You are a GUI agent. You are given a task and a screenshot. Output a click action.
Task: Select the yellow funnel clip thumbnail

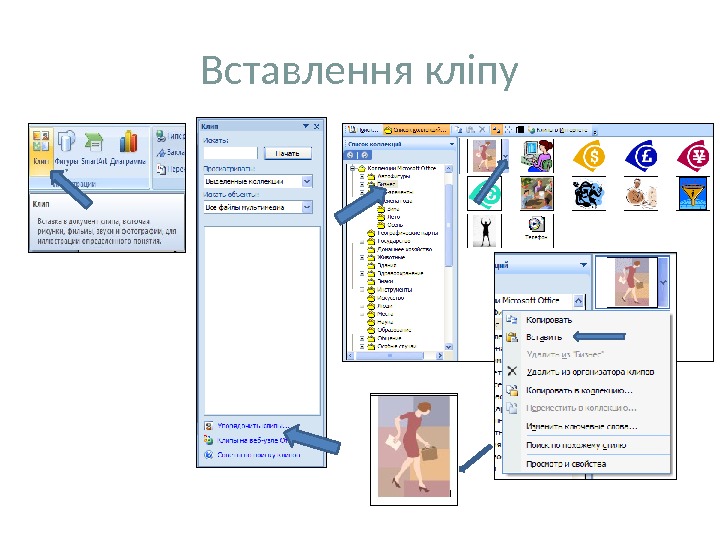click(x=693, y=193)
